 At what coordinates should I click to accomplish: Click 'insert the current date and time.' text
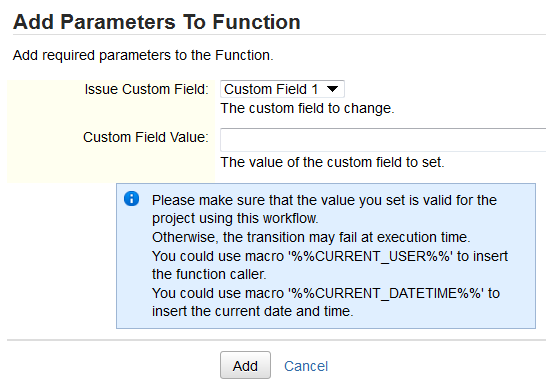click(x=252, y=311)
